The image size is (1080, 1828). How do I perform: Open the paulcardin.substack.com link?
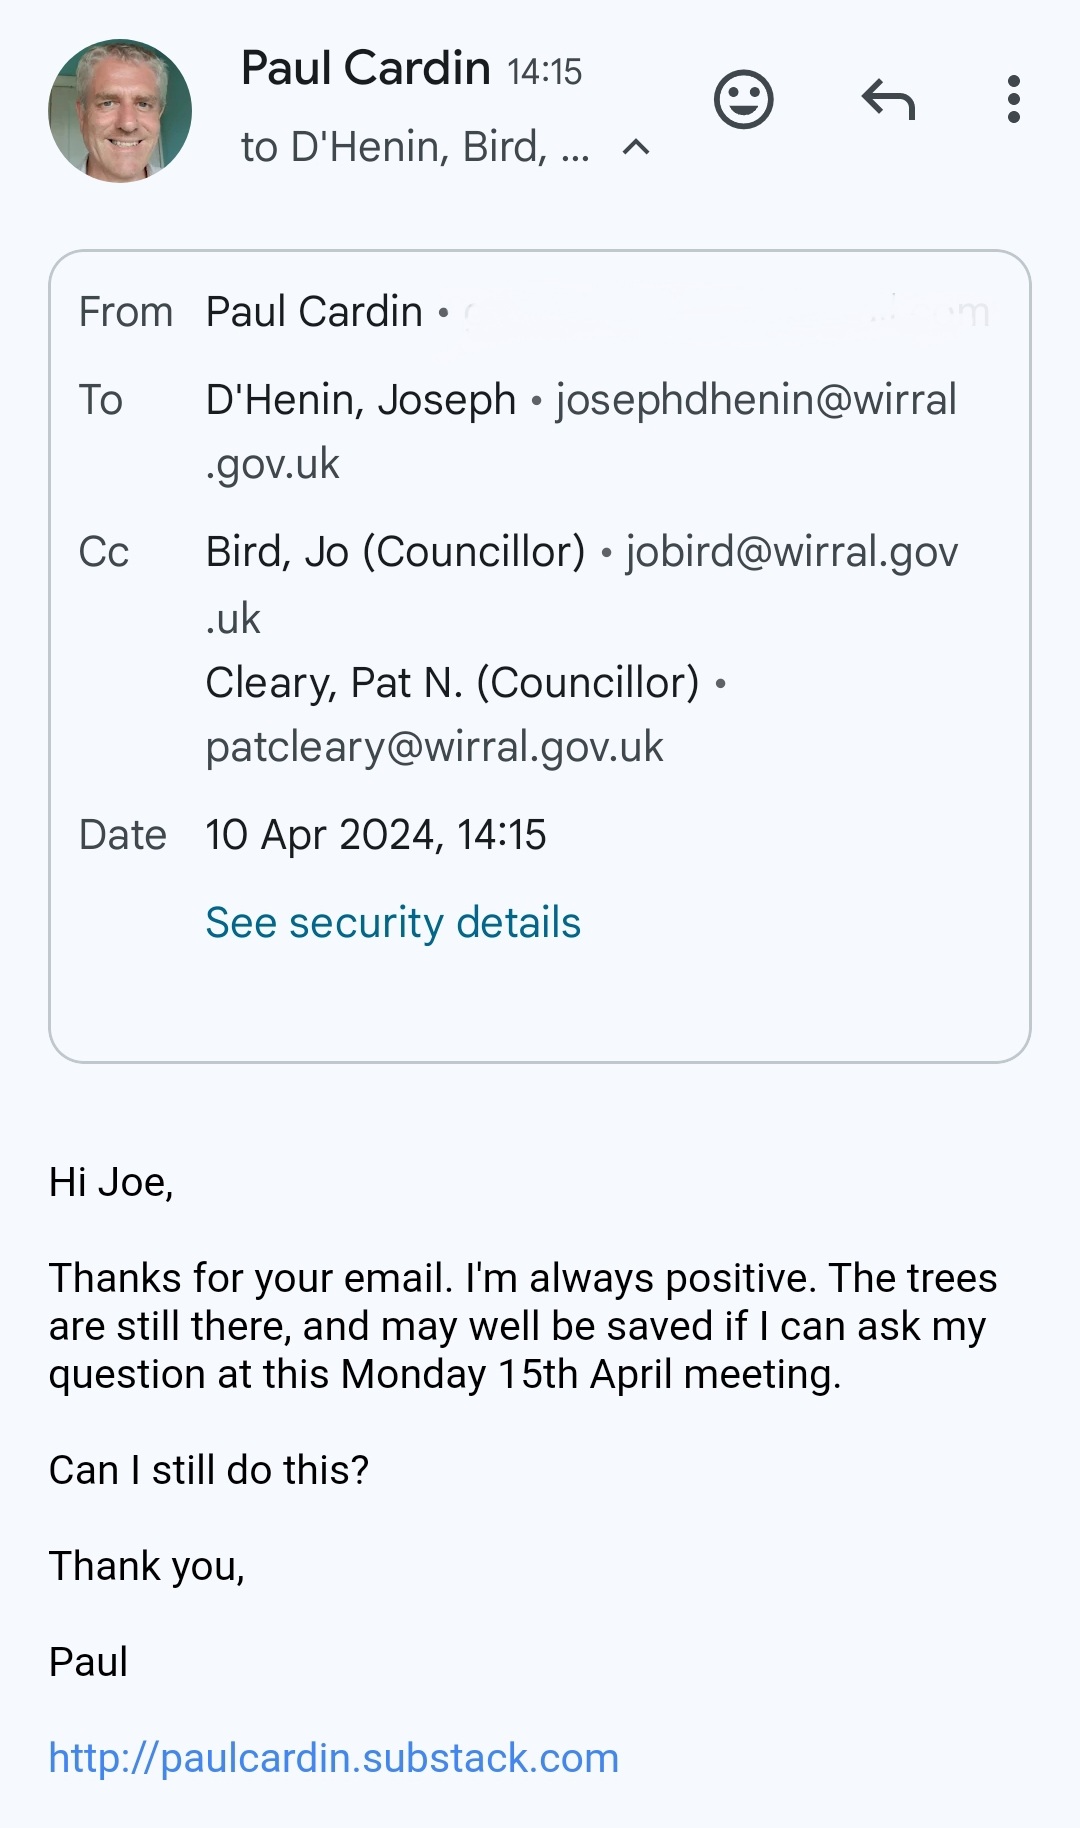(x=334, y=1758)
